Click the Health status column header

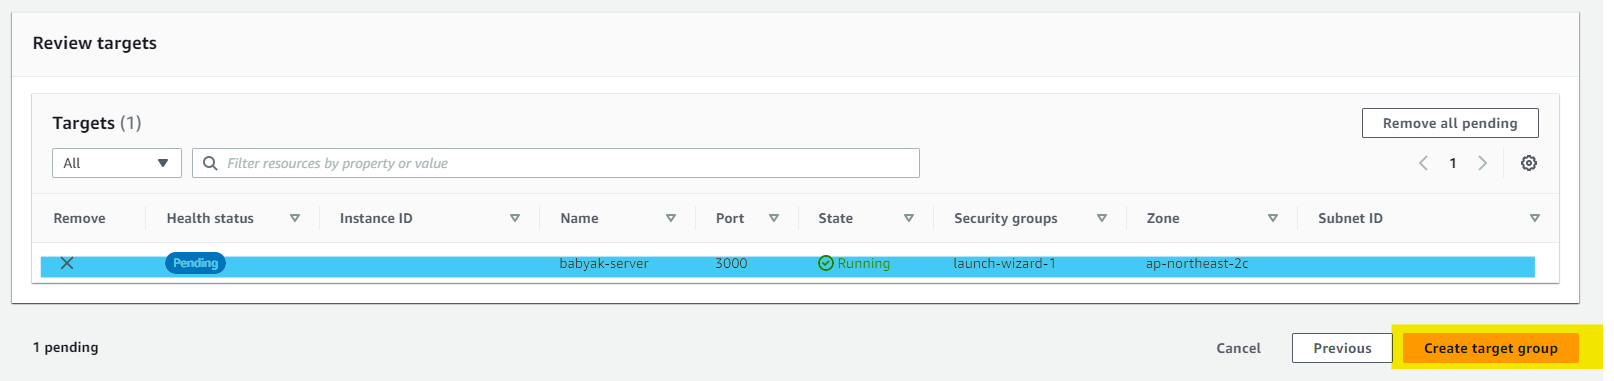(210, 218)
